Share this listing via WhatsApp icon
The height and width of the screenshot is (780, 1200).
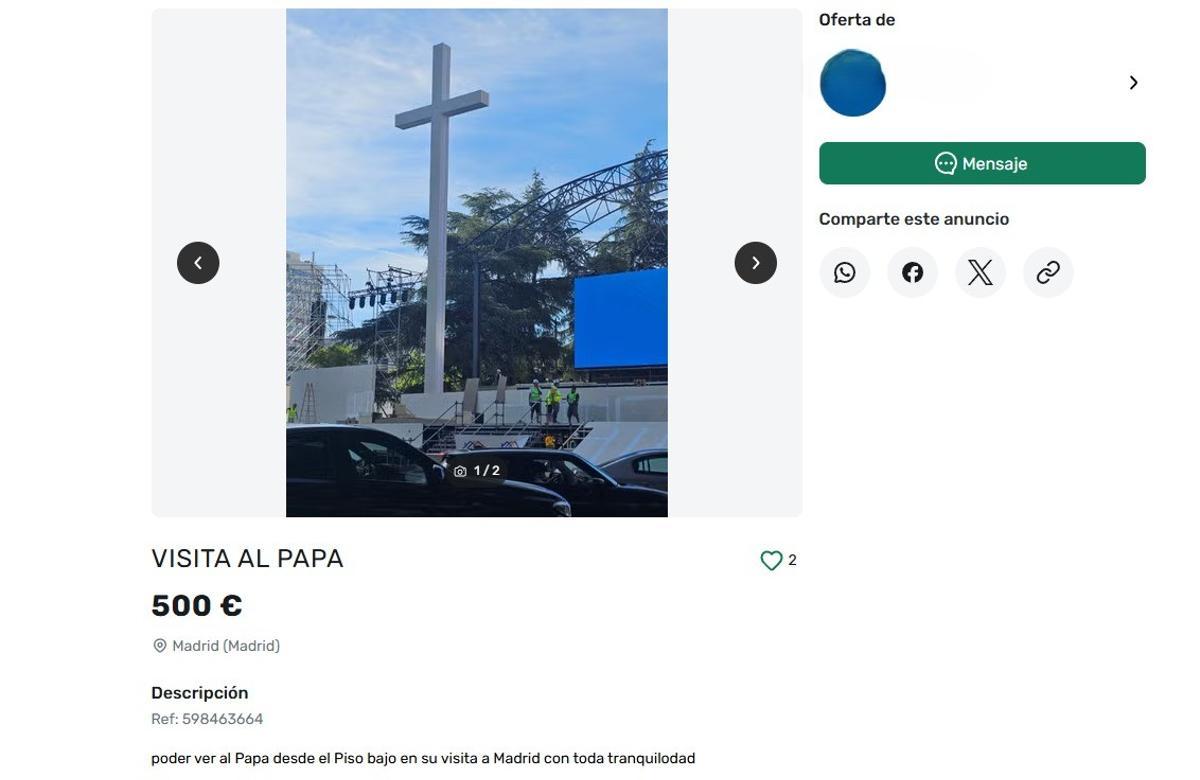[x=845, y=272]
